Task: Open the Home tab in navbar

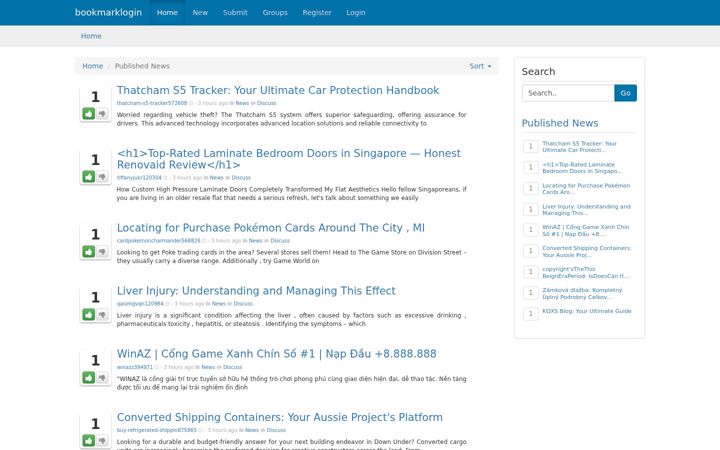Action: tap(167, 12)
